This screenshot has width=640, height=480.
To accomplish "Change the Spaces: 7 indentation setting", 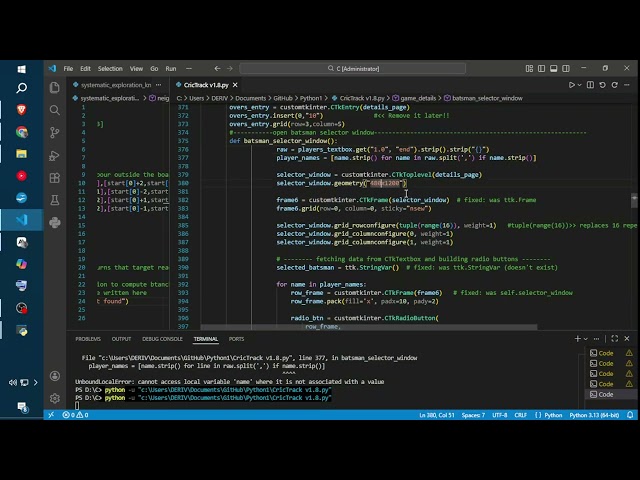I will 473,415.
